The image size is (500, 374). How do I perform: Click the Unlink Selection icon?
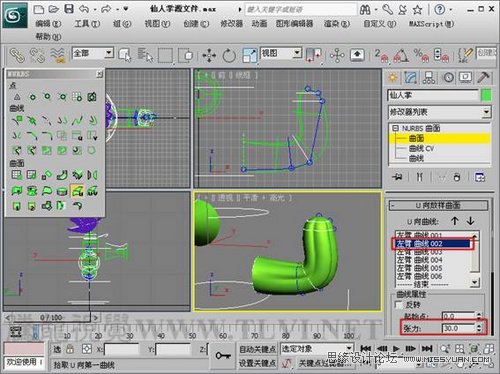[x=37, y=55]
